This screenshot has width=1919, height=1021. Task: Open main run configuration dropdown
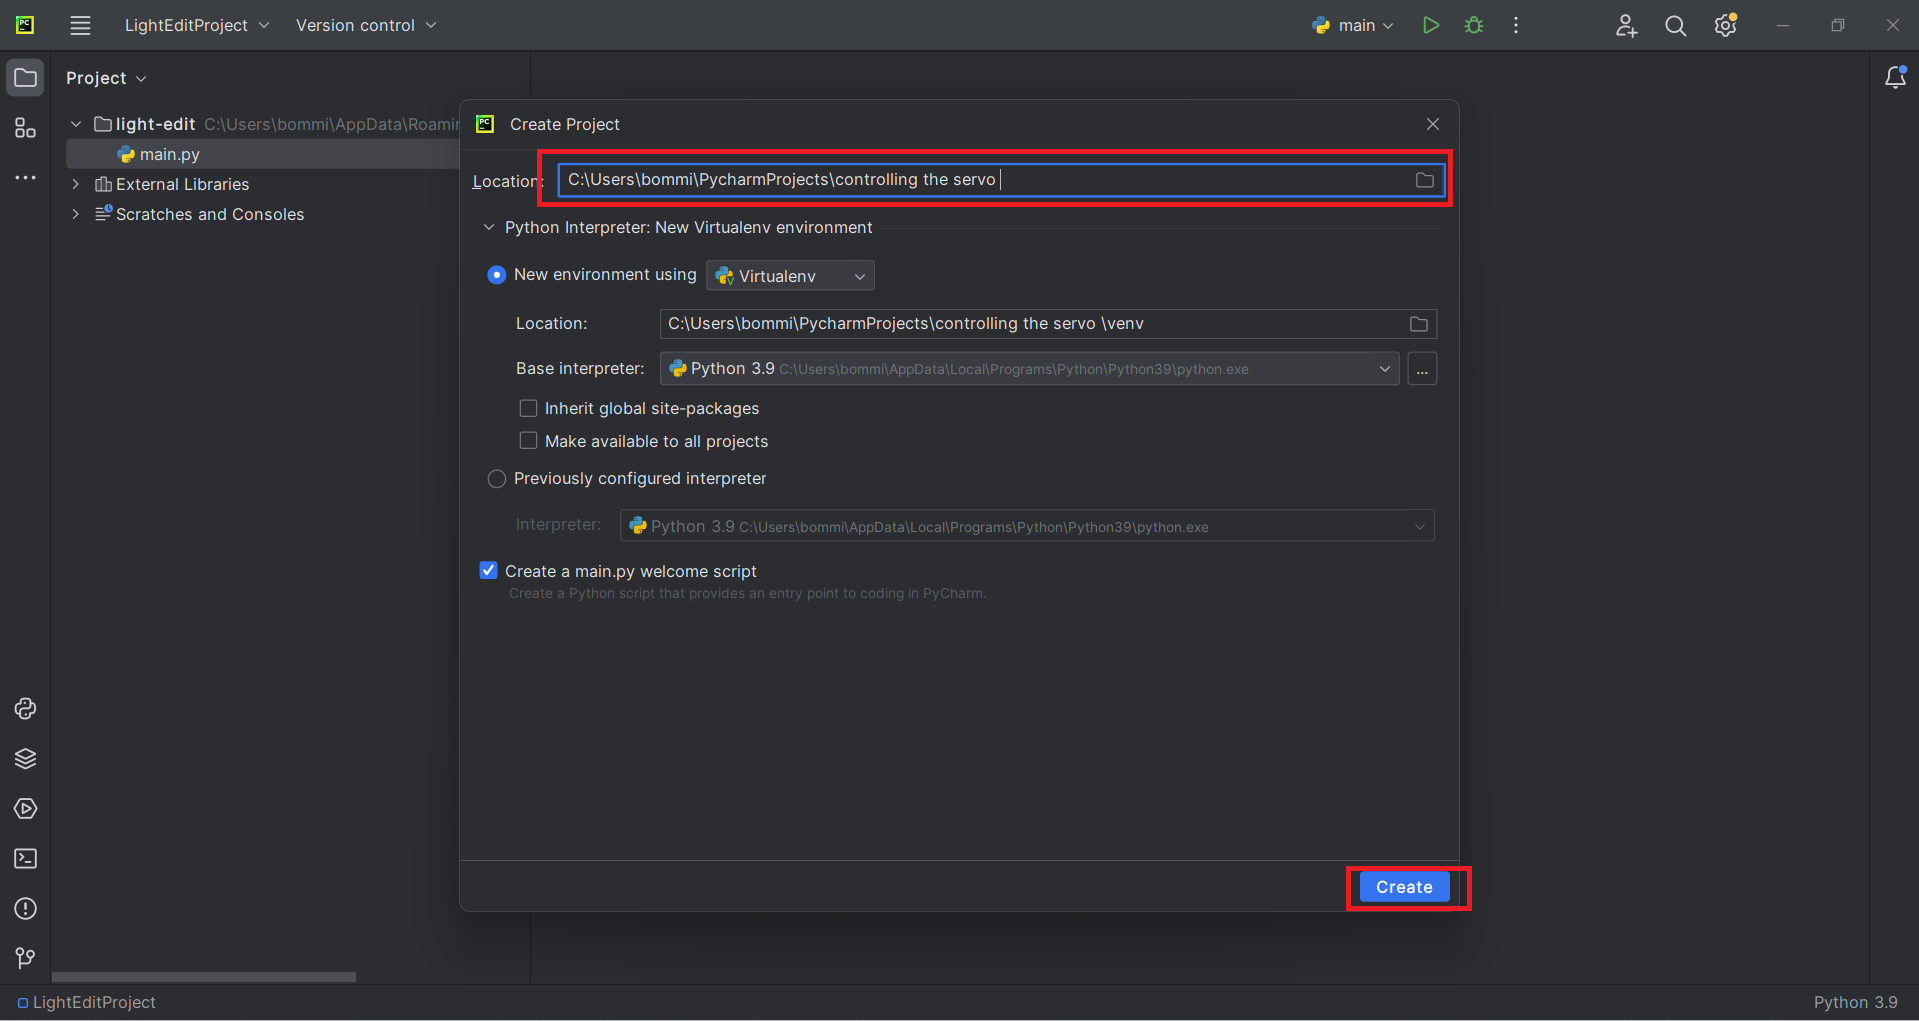(1353, 26)
